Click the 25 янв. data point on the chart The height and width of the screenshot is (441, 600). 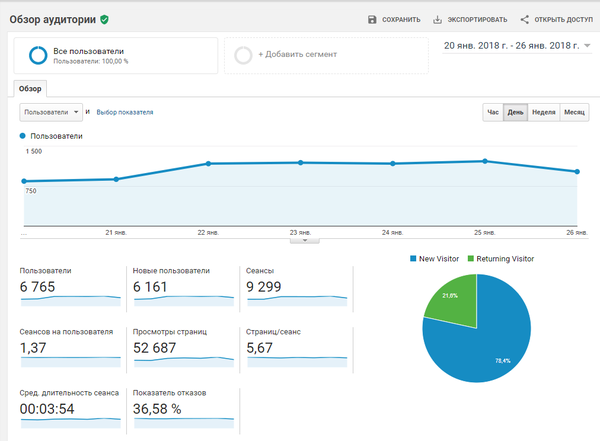[485, 161]
